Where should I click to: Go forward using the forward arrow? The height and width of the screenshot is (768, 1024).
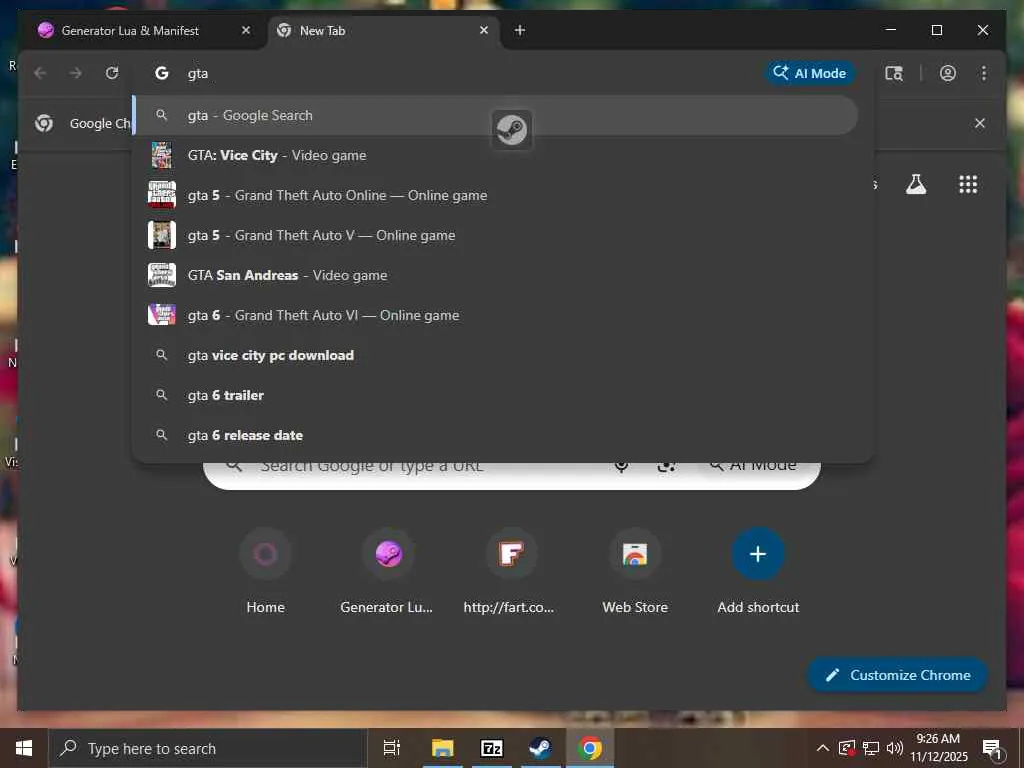(76, 73)
